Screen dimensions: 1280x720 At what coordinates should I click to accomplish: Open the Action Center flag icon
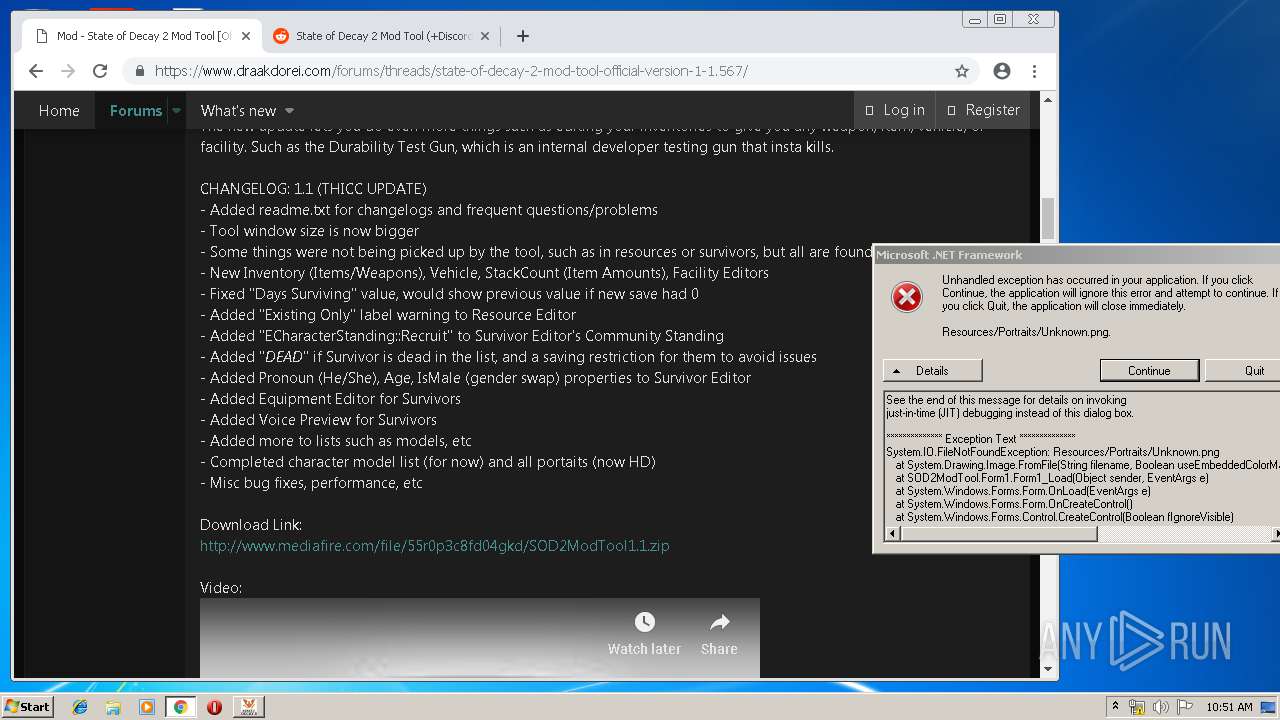point(1185,707)
